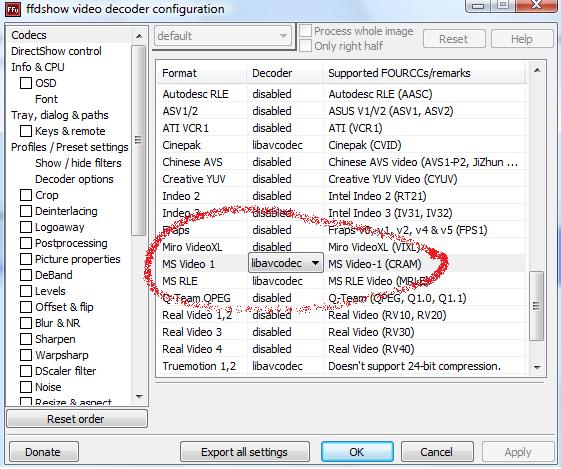Confirm with the OK button

(x=357, y=452)
